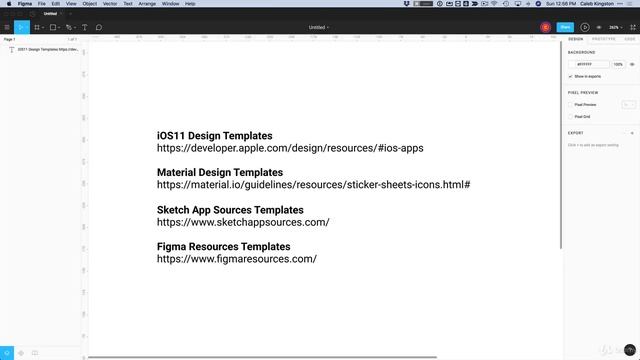
Task: Toggle background visibility eye icon
Action: pyautogui.click(x=632, y=64)
